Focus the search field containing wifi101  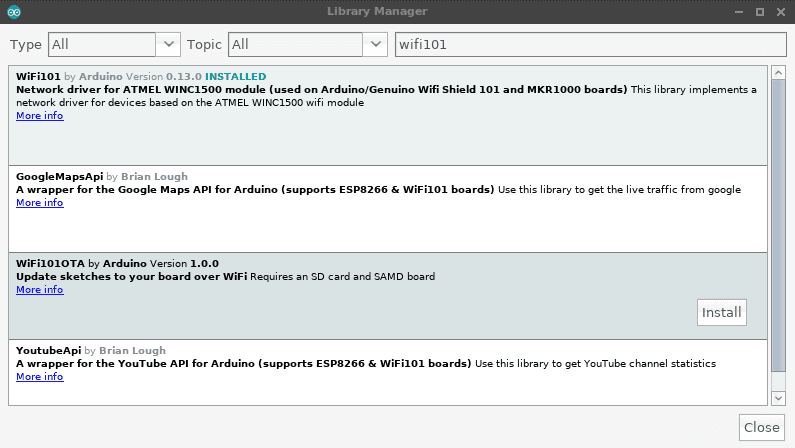pos(590,45)
